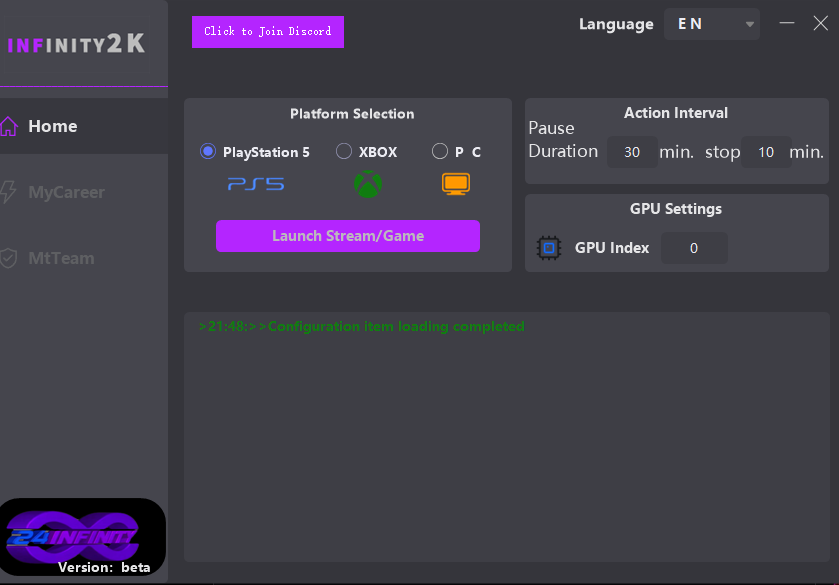Click the Click to Join Discord button
The image size is (839, 585).
point(268,31)
